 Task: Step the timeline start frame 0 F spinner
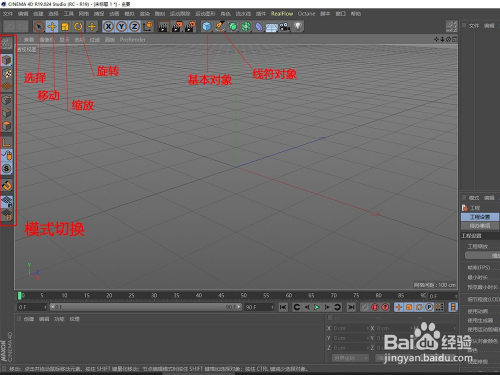[x=45, y=307]
